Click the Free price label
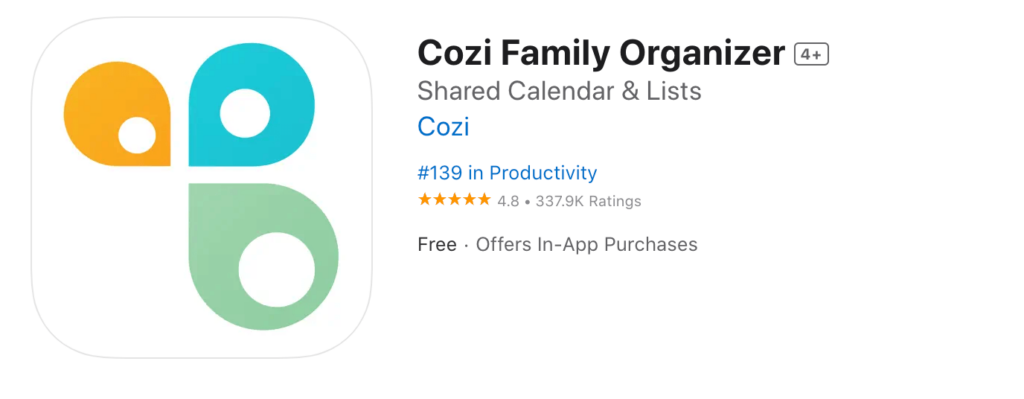This screenshot has height=399, width=1024. click(437, 245)
